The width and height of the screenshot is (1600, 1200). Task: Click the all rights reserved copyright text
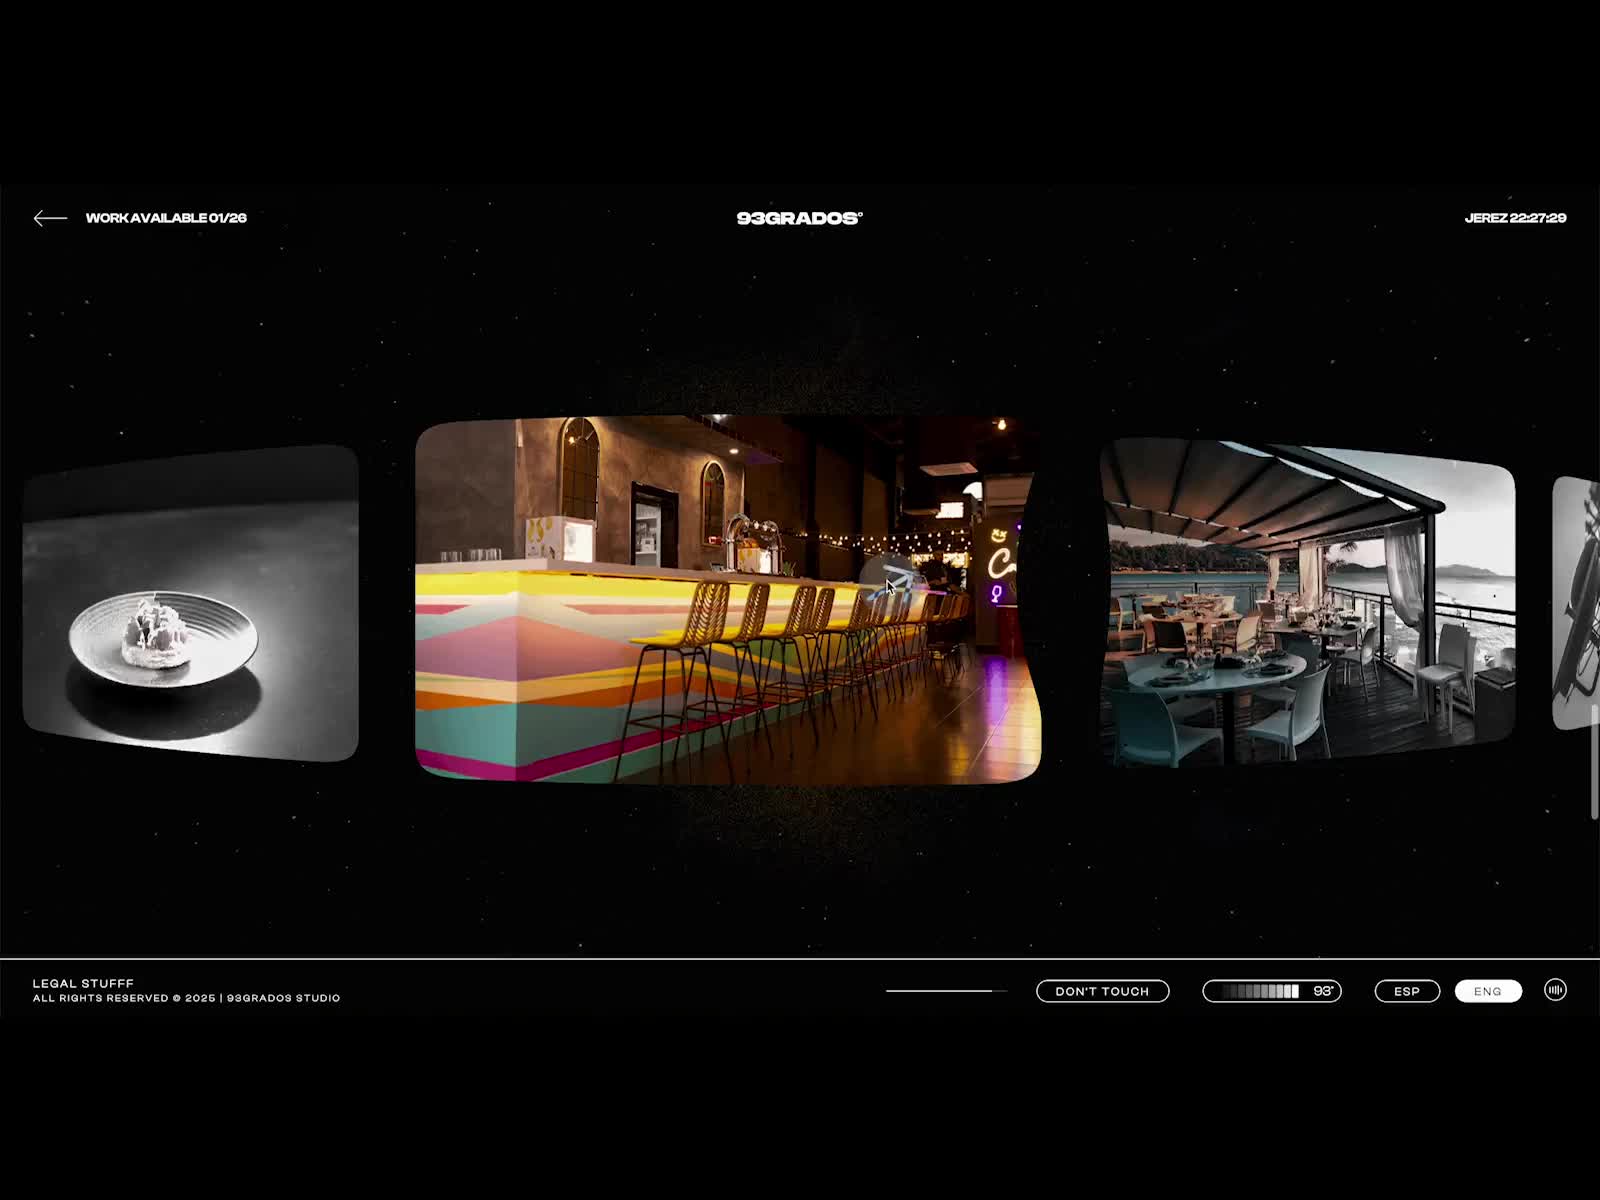186,998
